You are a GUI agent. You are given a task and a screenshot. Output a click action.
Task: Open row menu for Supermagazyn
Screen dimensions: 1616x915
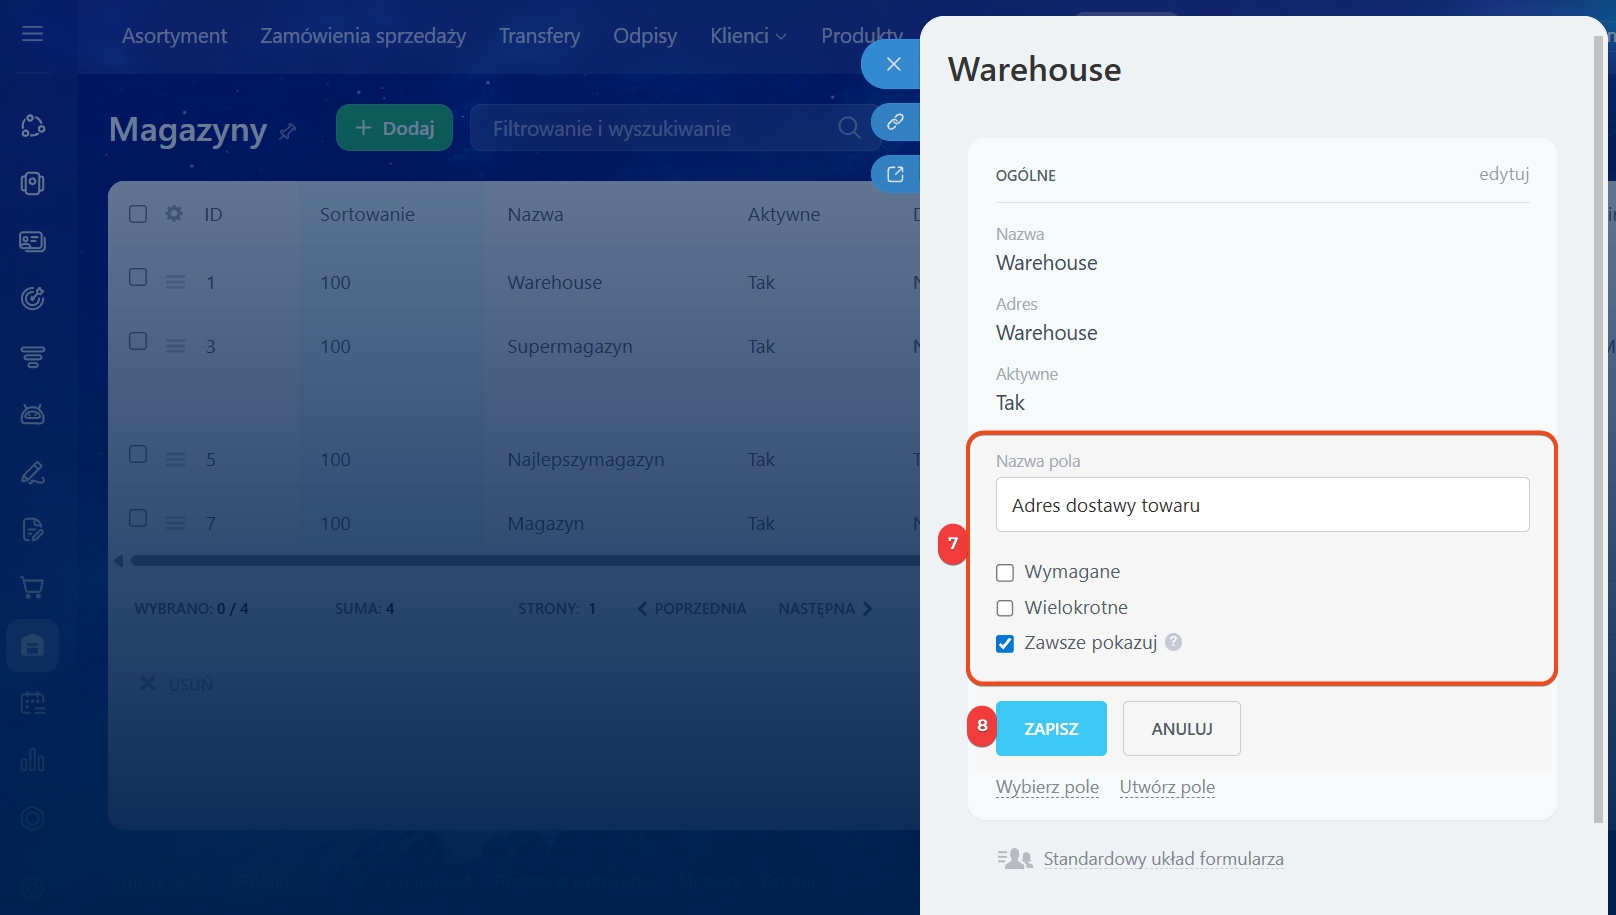click(x=175, y=347)
